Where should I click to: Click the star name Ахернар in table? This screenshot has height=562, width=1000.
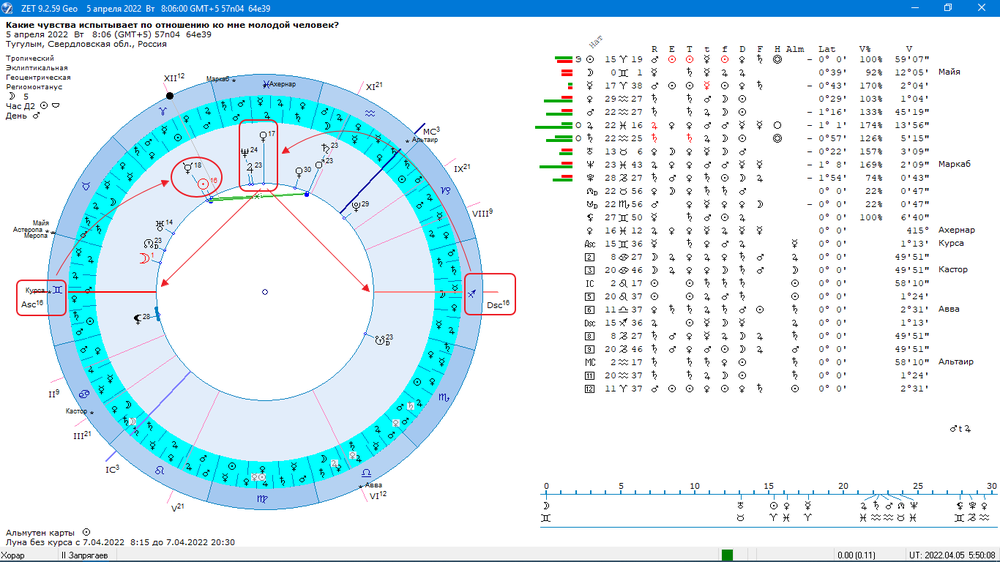pyautogui.click(x=957, y=230)
